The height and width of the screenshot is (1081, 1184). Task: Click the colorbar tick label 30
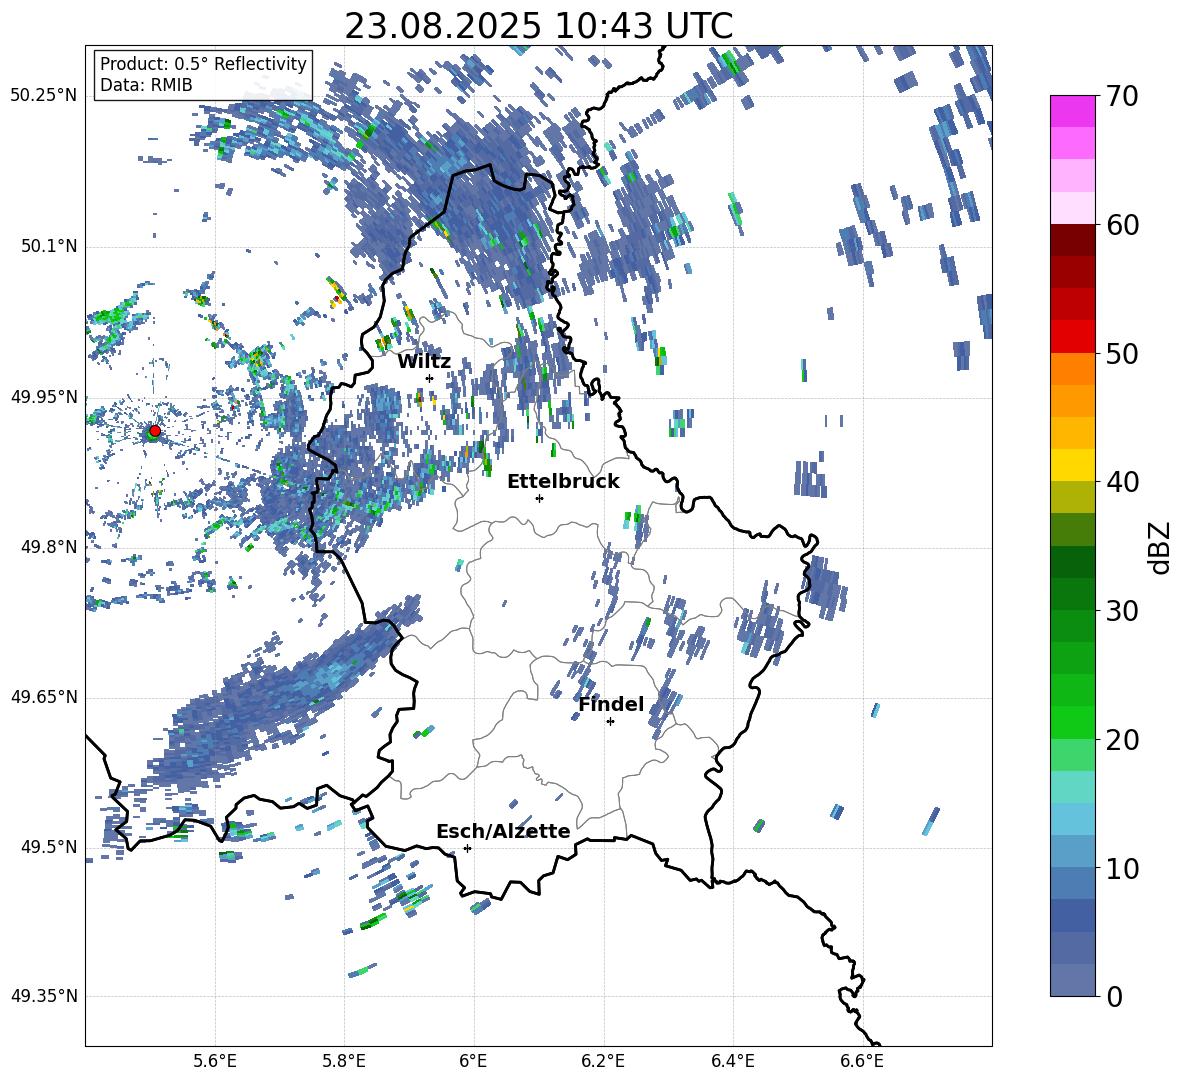tap(1122, 611)
